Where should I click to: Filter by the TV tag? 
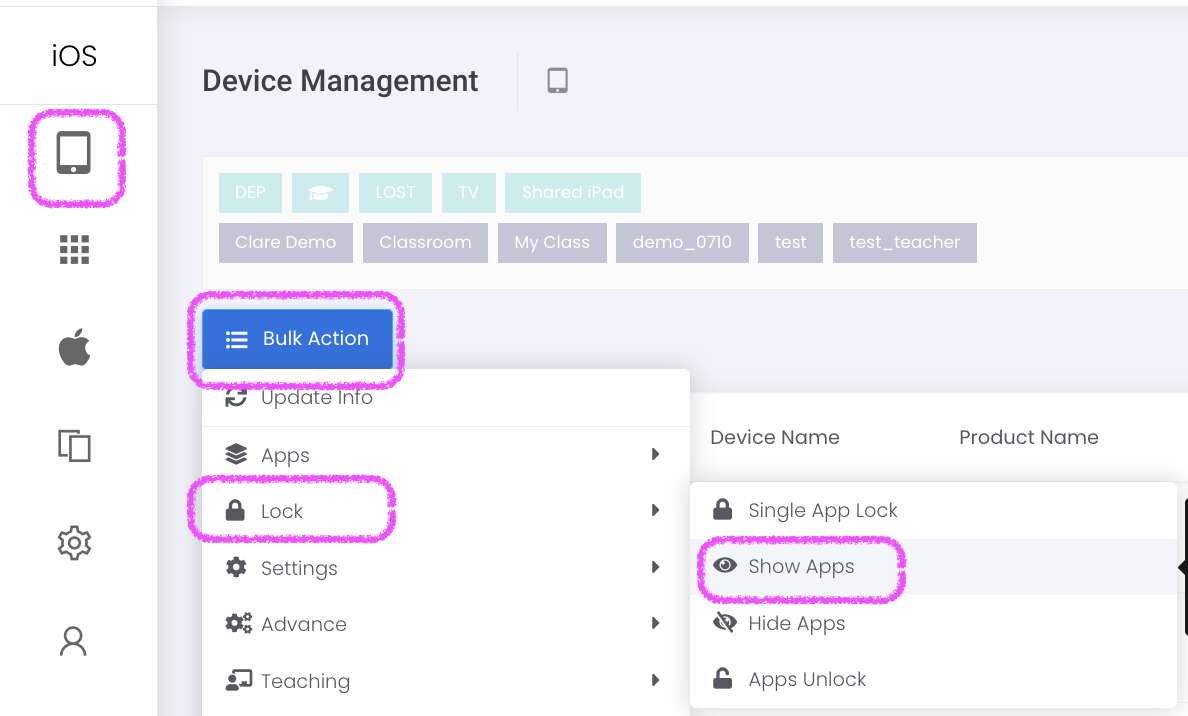point(469,192)
